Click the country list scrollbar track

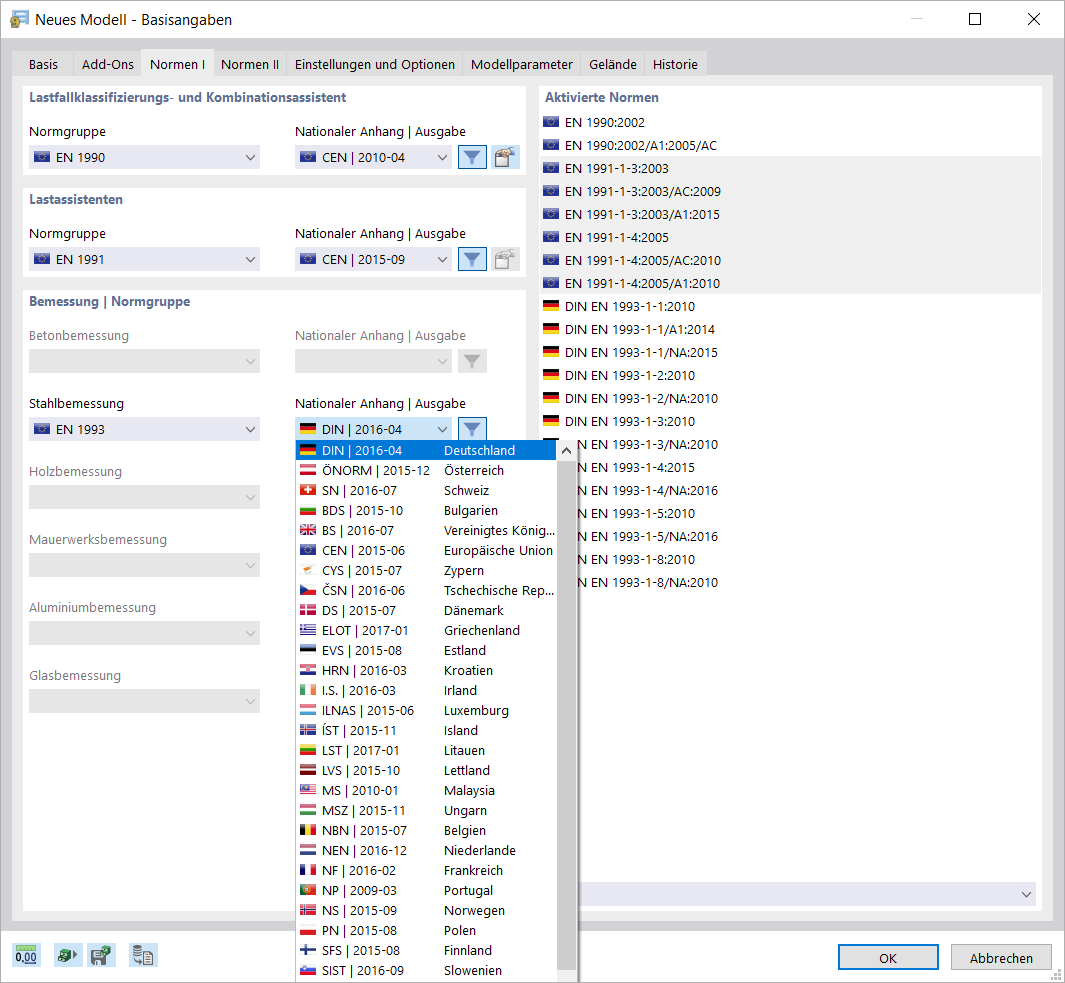[566, 713]
